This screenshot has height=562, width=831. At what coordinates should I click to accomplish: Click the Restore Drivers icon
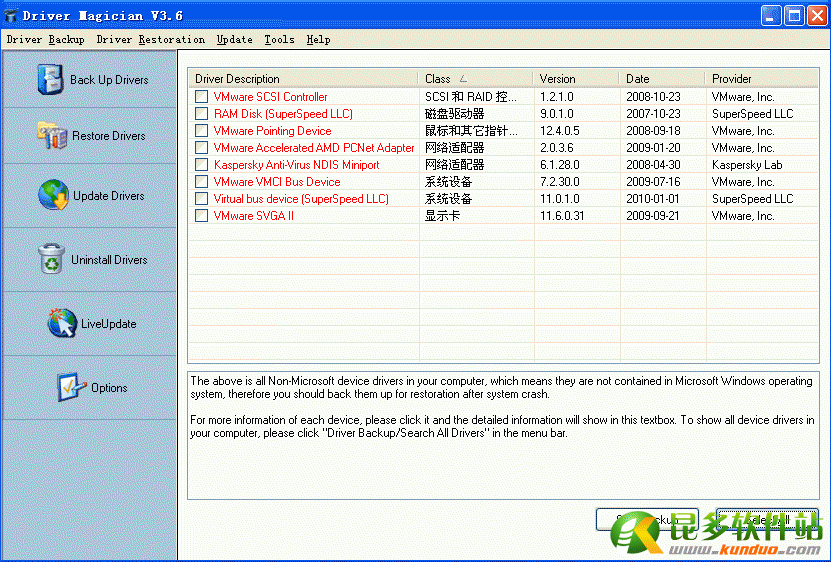point(51,135)
